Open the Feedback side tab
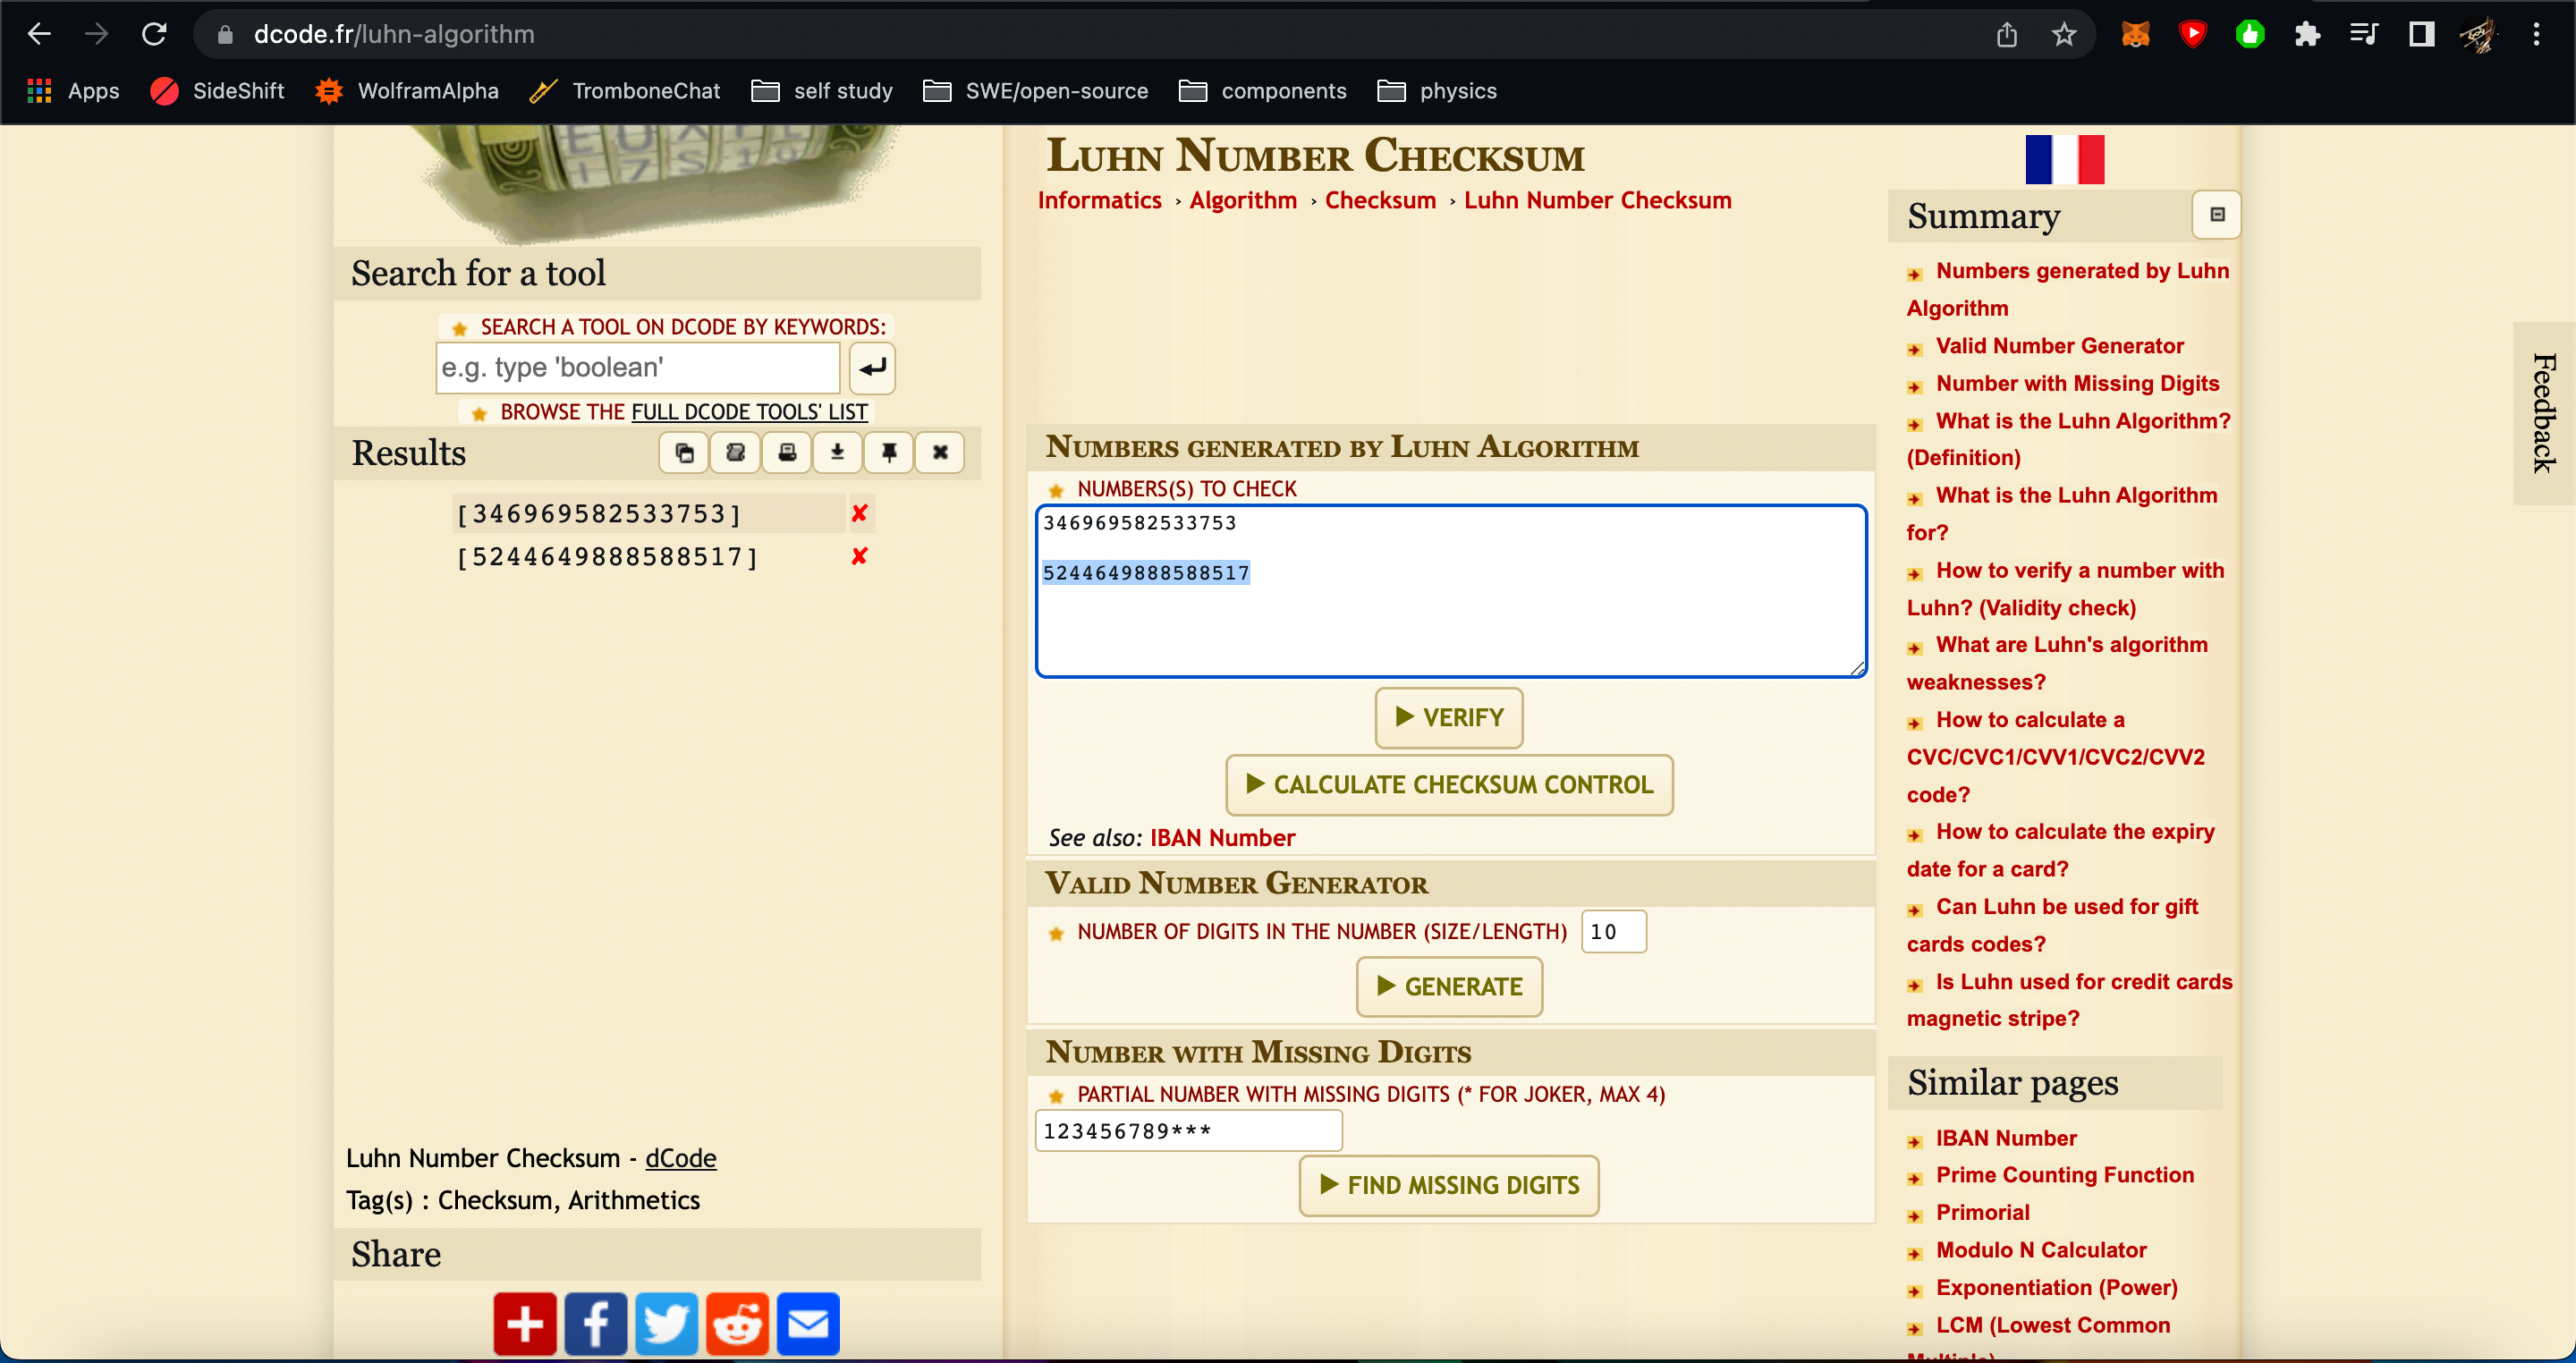The width and height of the screenshot is (2576, 1363). click(2543, 413)
